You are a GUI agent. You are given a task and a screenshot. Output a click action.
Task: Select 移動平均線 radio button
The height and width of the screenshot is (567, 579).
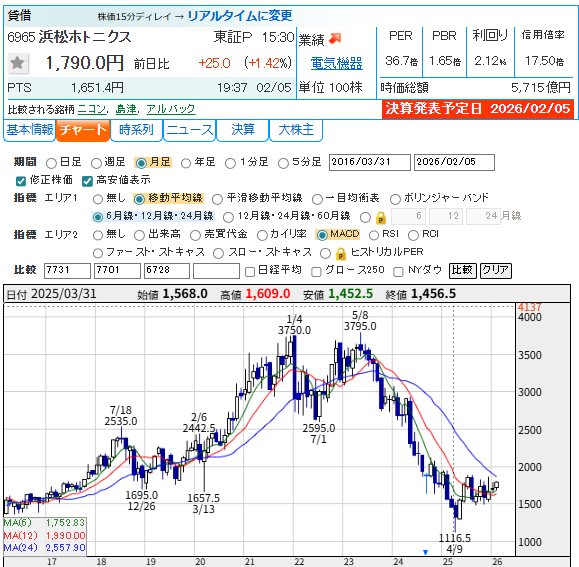click(x=139, y=199)
